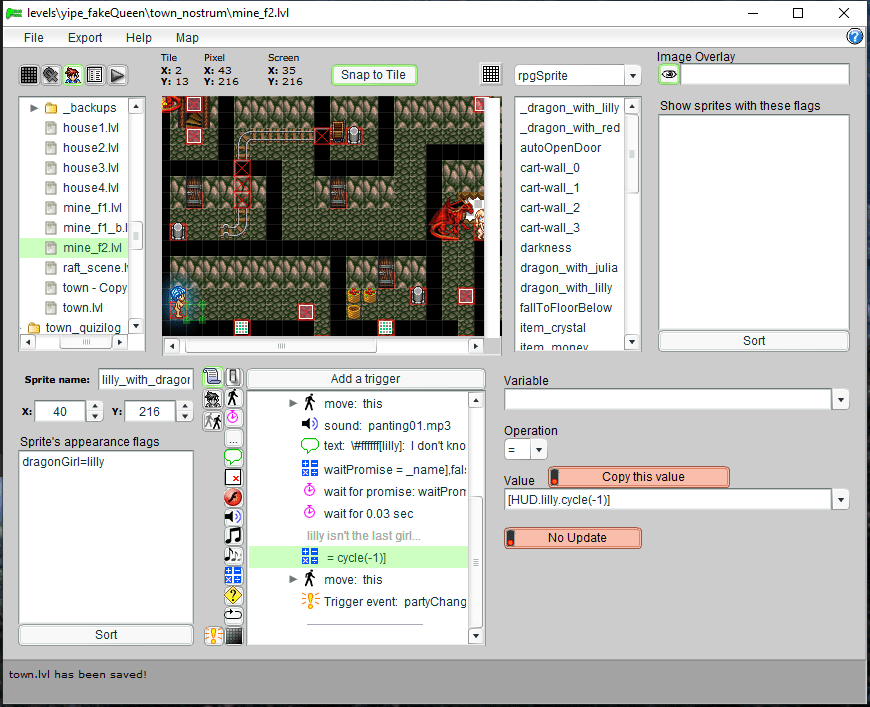Toggle the Image Overlay eye icon
Screen dimensions: 870x707
point(669,75)
